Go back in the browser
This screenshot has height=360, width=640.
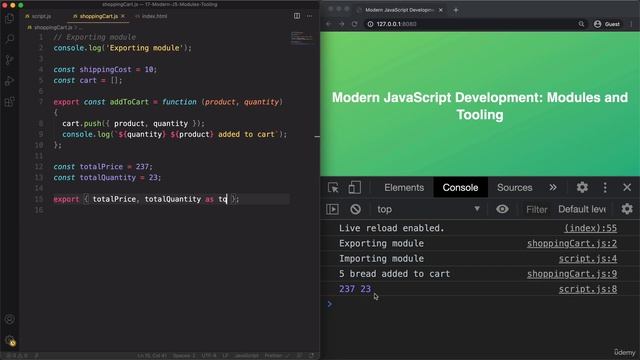[329, 24]
